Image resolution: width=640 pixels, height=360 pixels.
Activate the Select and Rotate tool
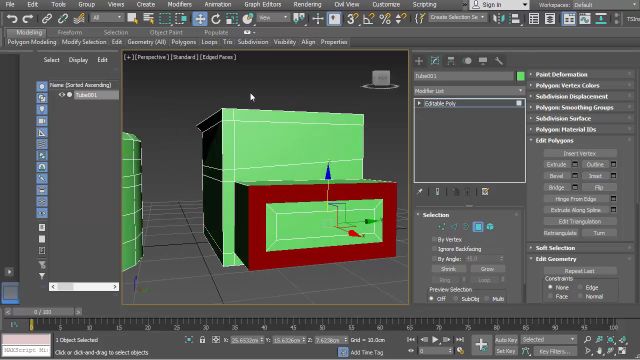[x=216, y=19]
